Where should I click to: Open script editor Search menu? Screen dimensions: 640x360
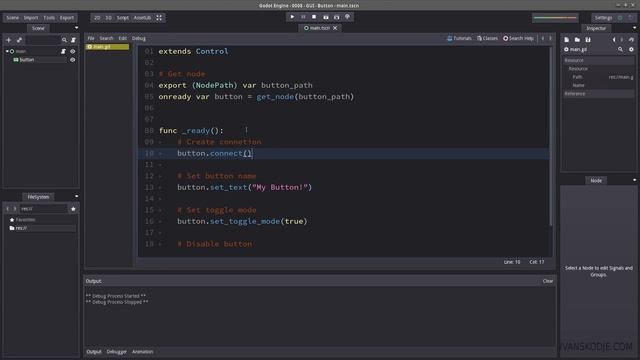(106, 38)
